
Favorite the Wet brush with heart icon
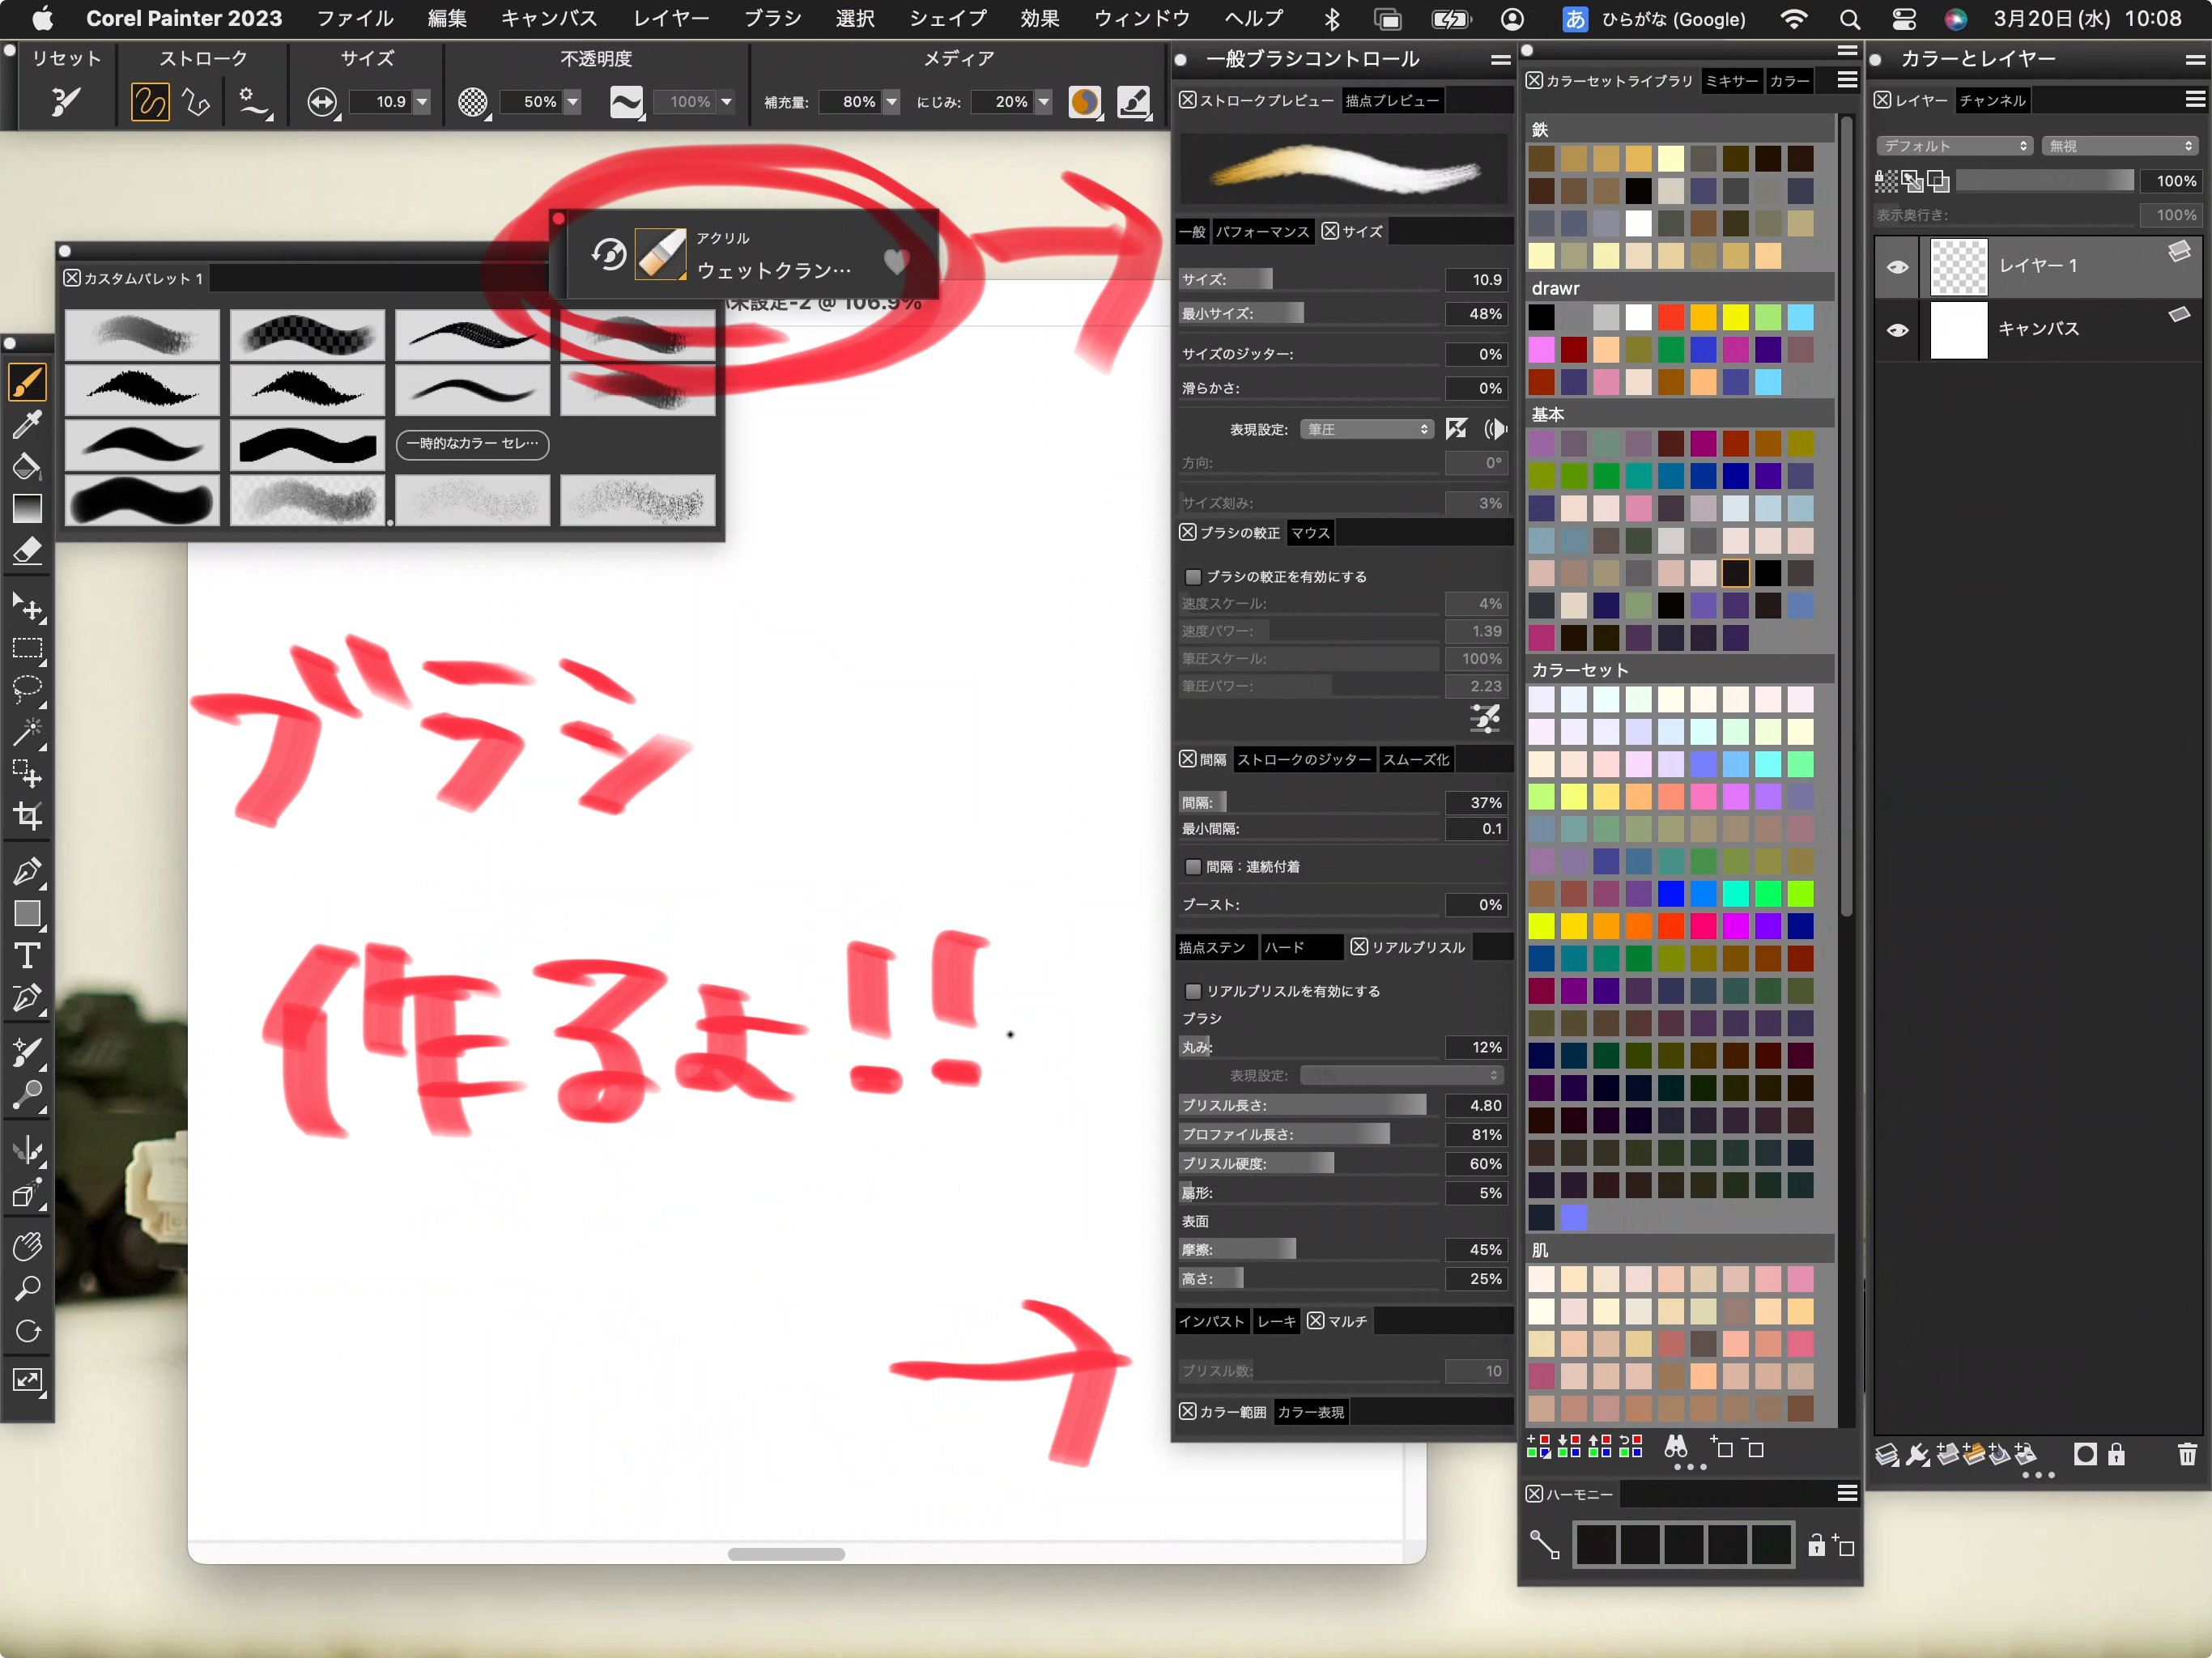896,262
